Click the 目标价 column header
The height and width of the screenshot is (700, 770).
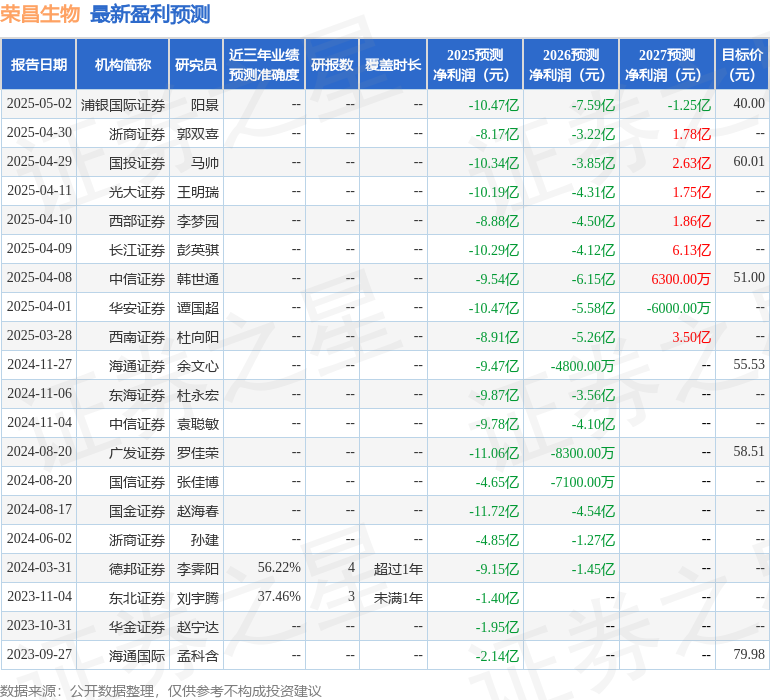[x=742, y=65]
